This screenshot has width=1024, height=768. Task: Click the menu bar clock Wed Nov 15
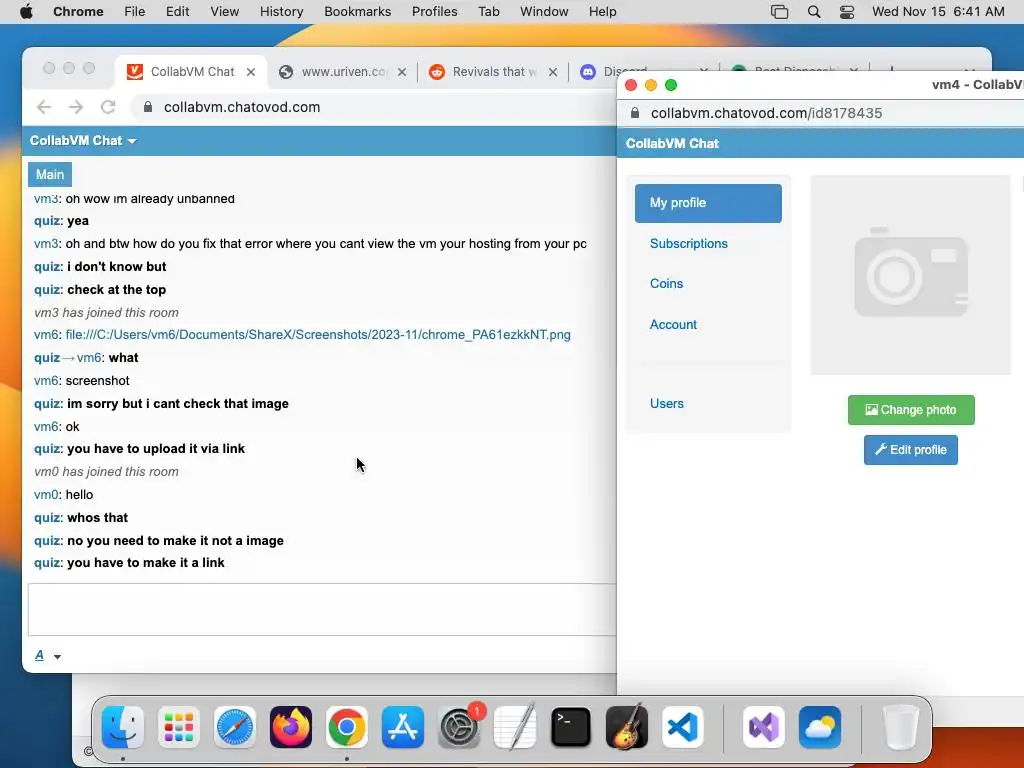938,11
